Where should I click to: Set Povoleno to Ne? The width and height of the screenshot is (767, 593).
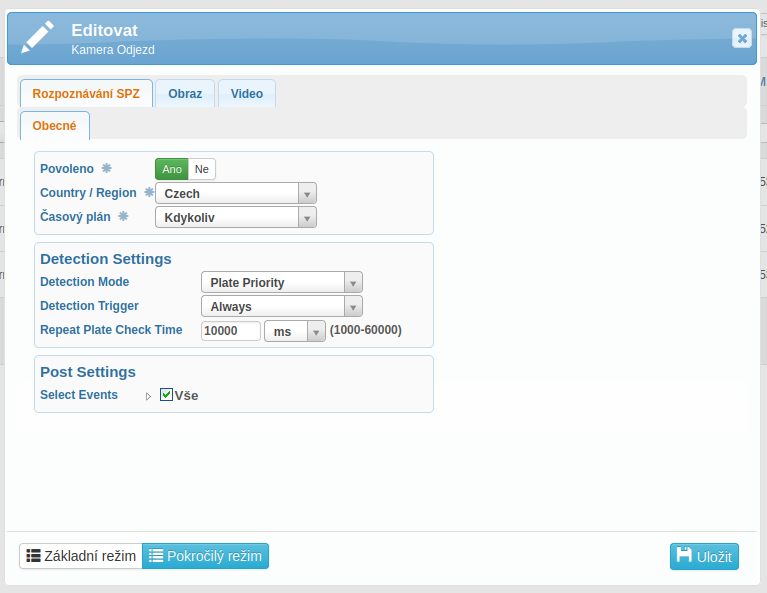202,169
